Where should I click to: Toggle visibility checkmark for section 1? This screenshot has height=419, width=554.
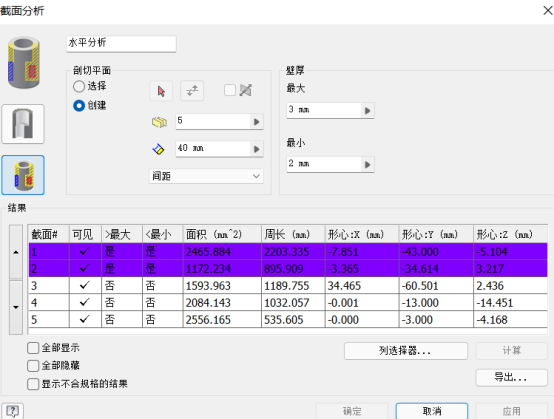(84, 252)
